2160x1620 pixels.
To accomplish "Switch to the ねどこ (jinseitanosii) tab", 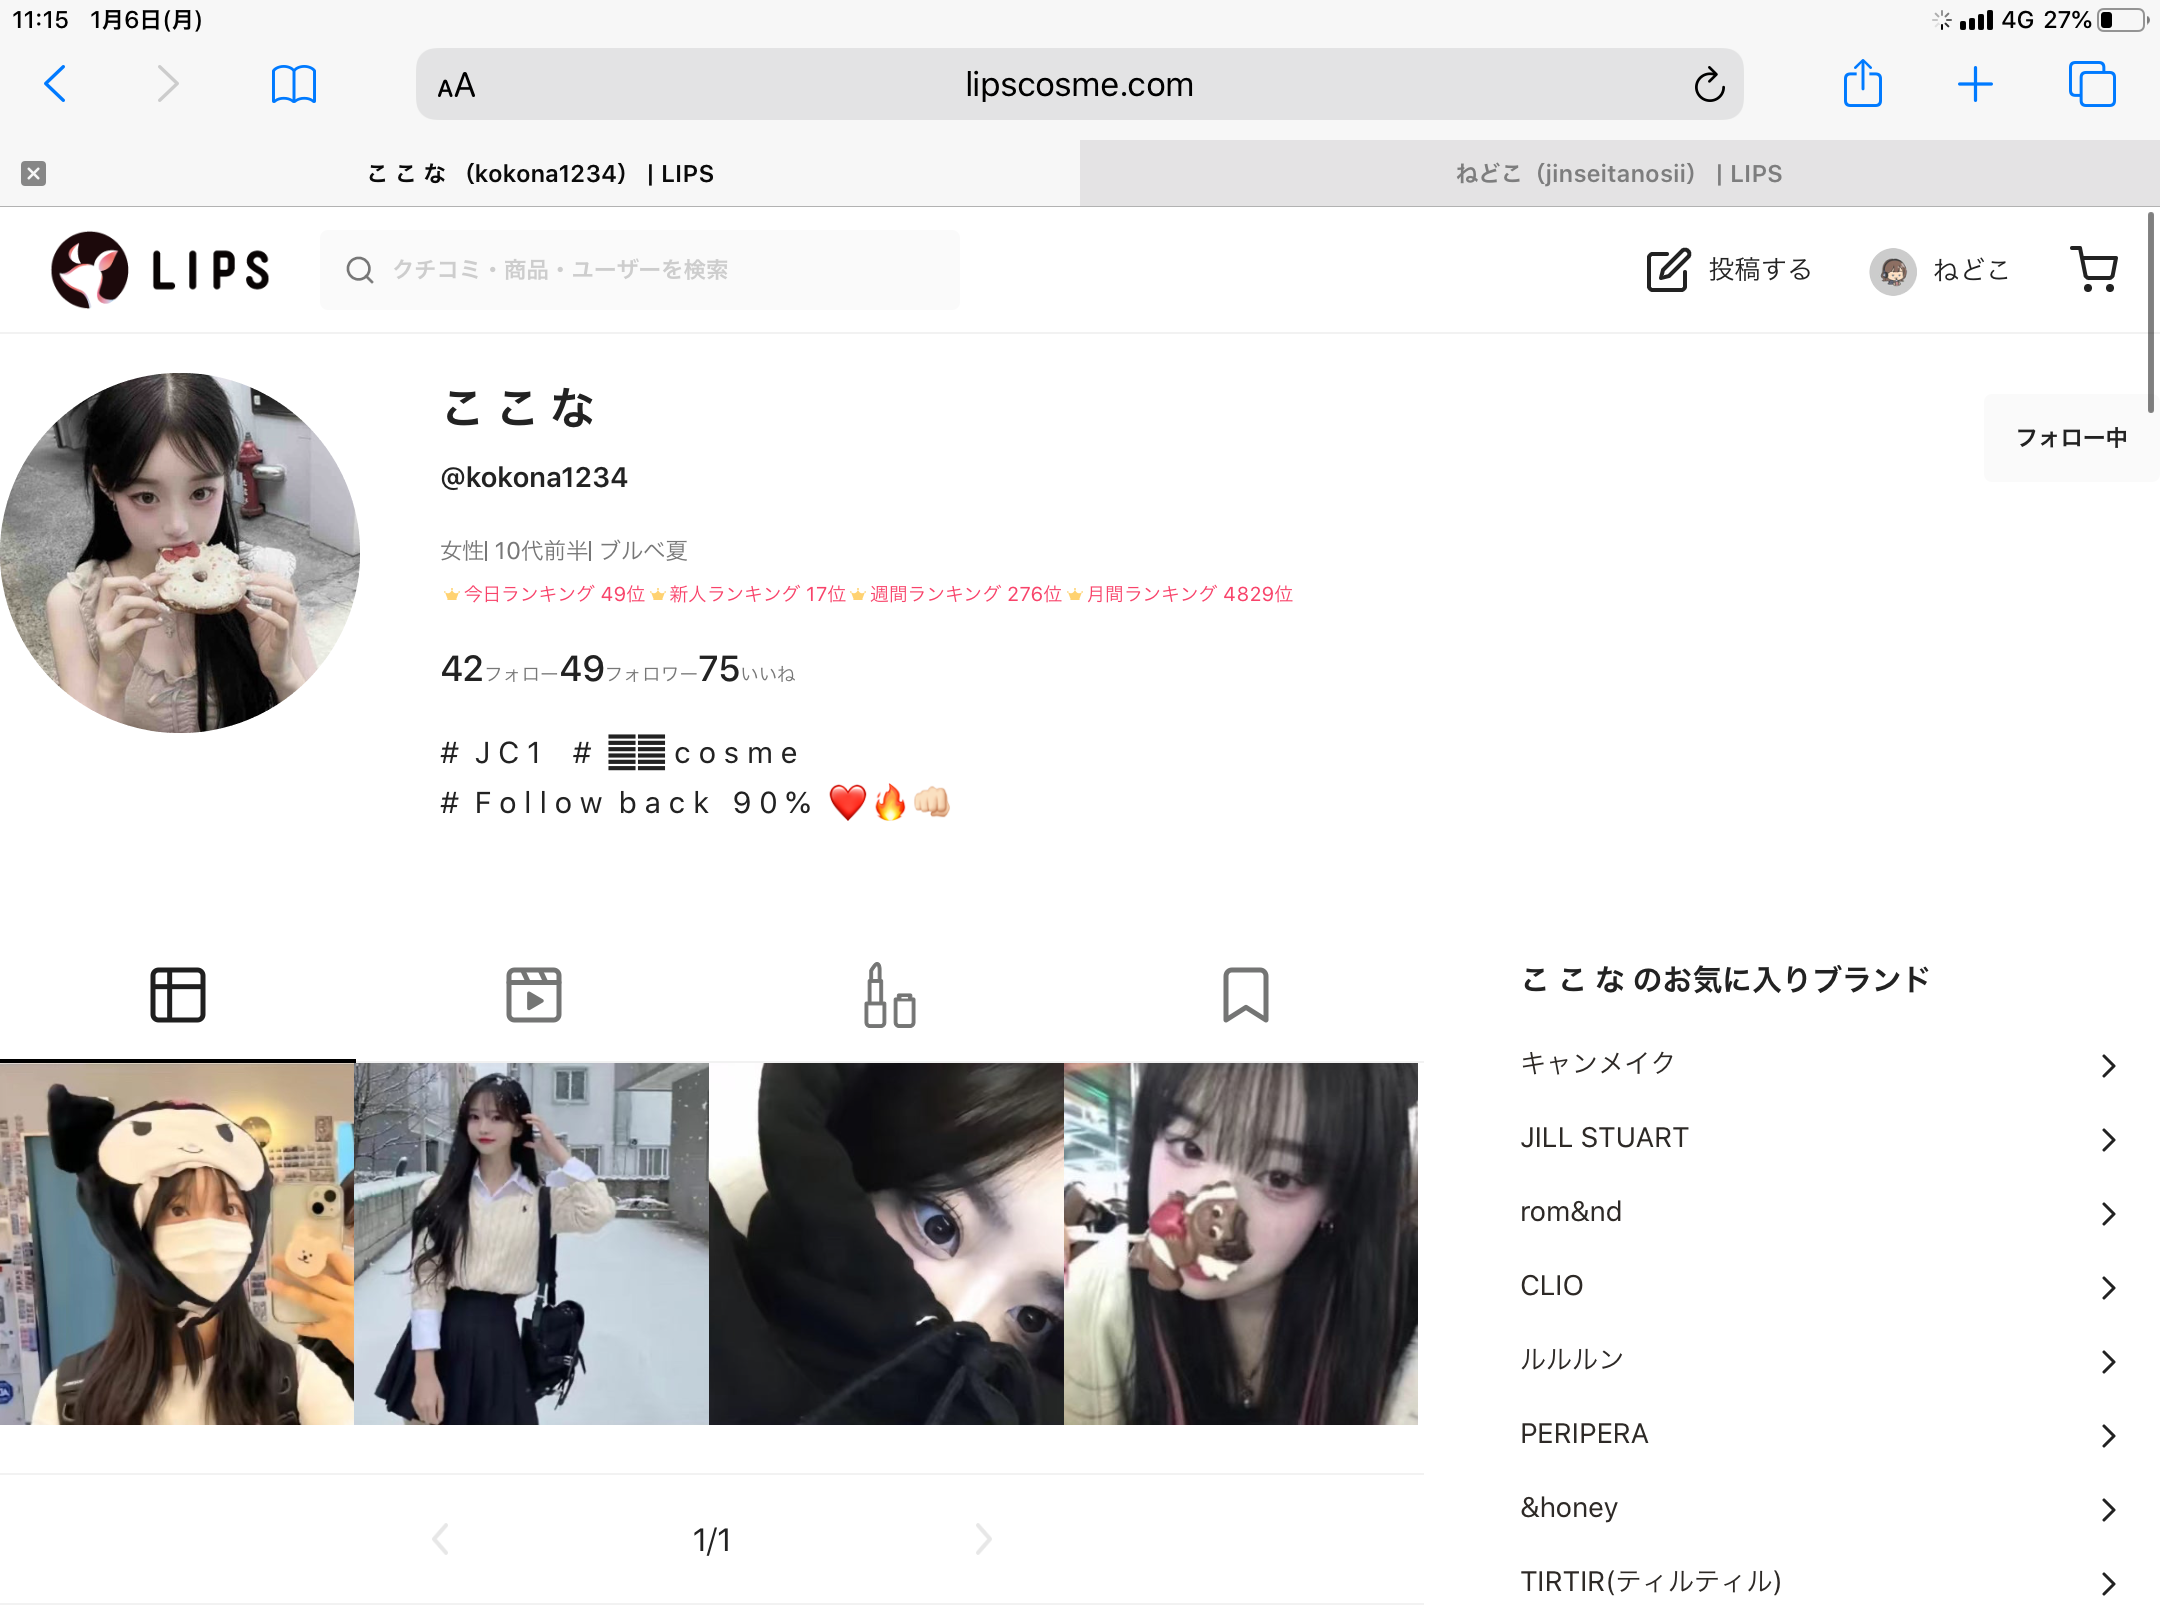I will 1618,173.
